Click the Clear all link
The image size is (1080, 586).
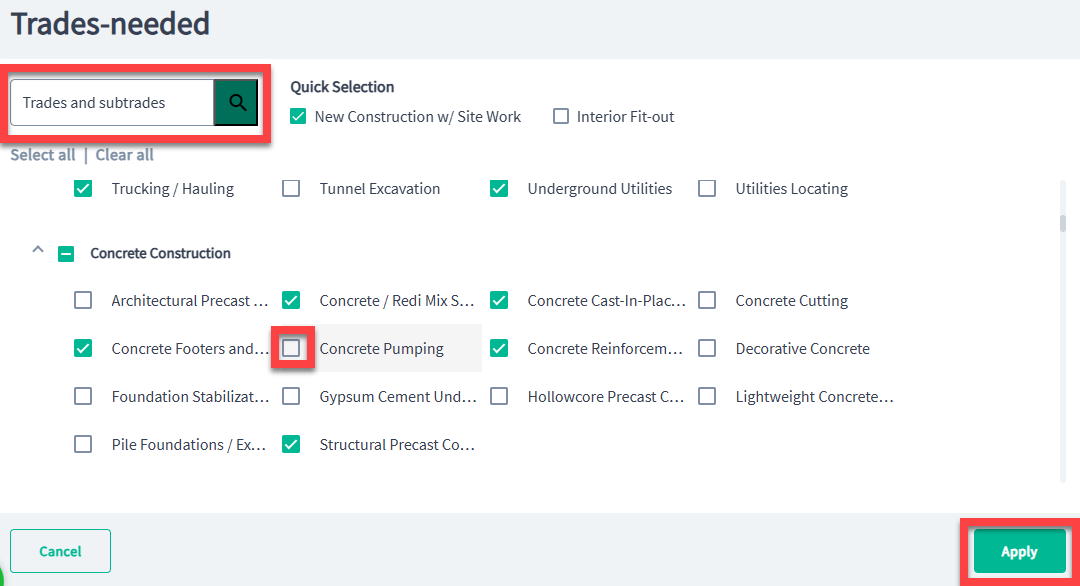coord(125,155)
